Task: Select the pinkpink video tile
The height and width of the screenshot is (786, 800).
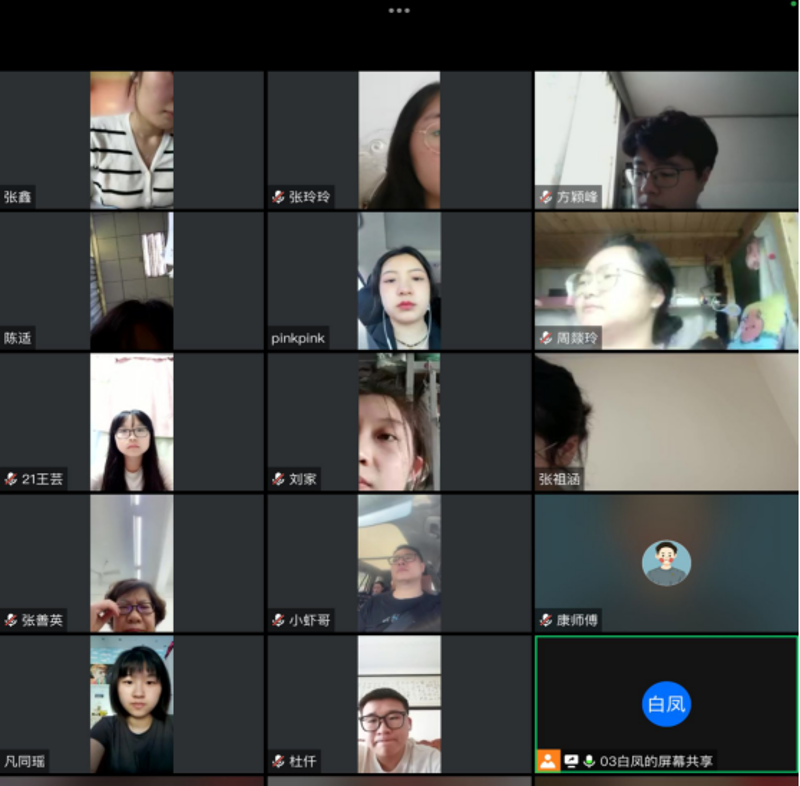Action: click(x=399, y=281)
